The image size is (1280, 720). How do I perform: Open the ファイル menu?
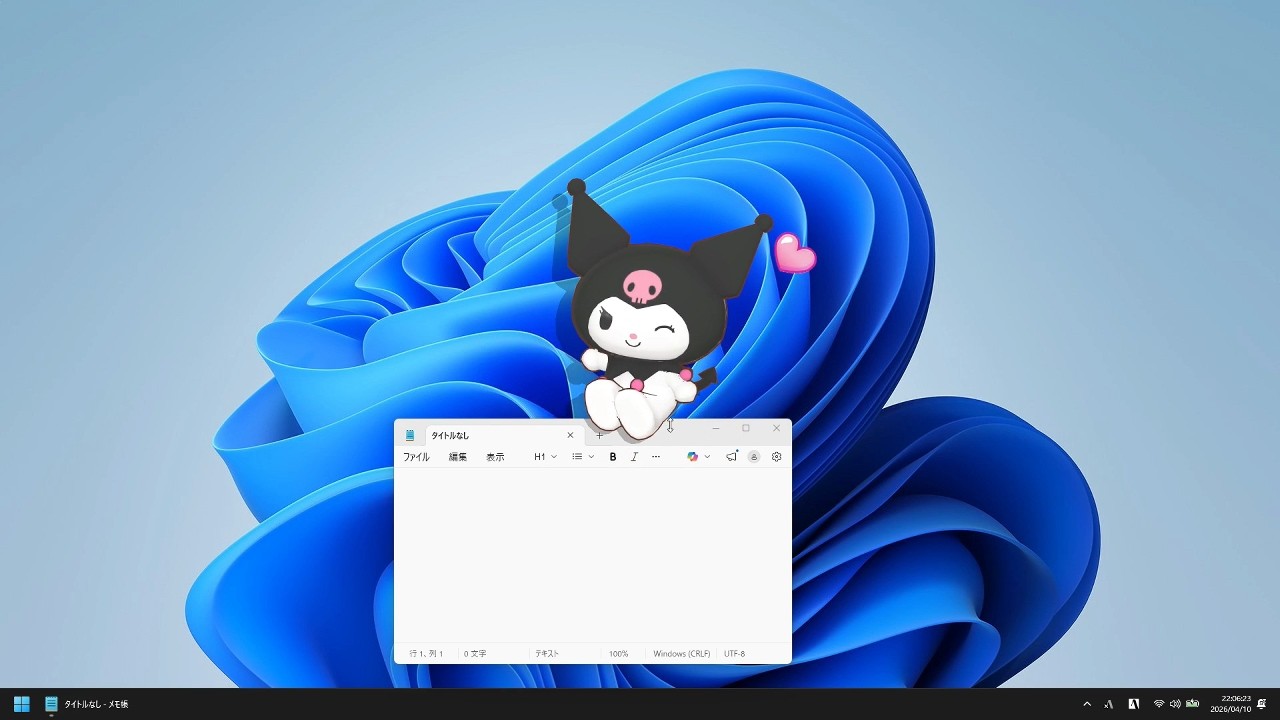(x=416, y=457)
